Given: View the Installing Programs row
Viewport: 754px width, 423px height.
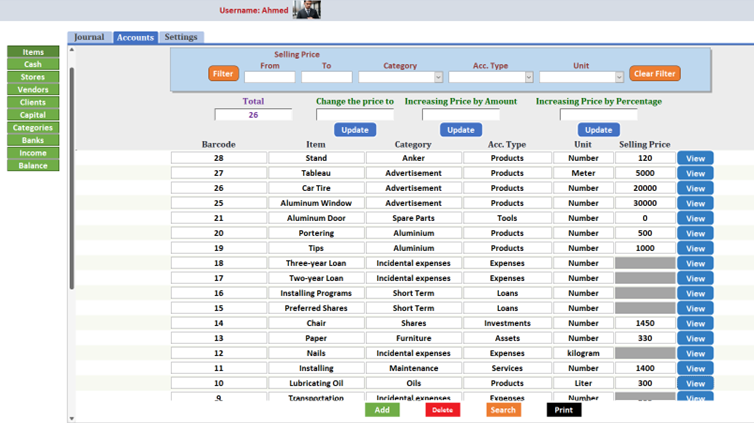Looking at the screenshot, I should click(695, 293).
